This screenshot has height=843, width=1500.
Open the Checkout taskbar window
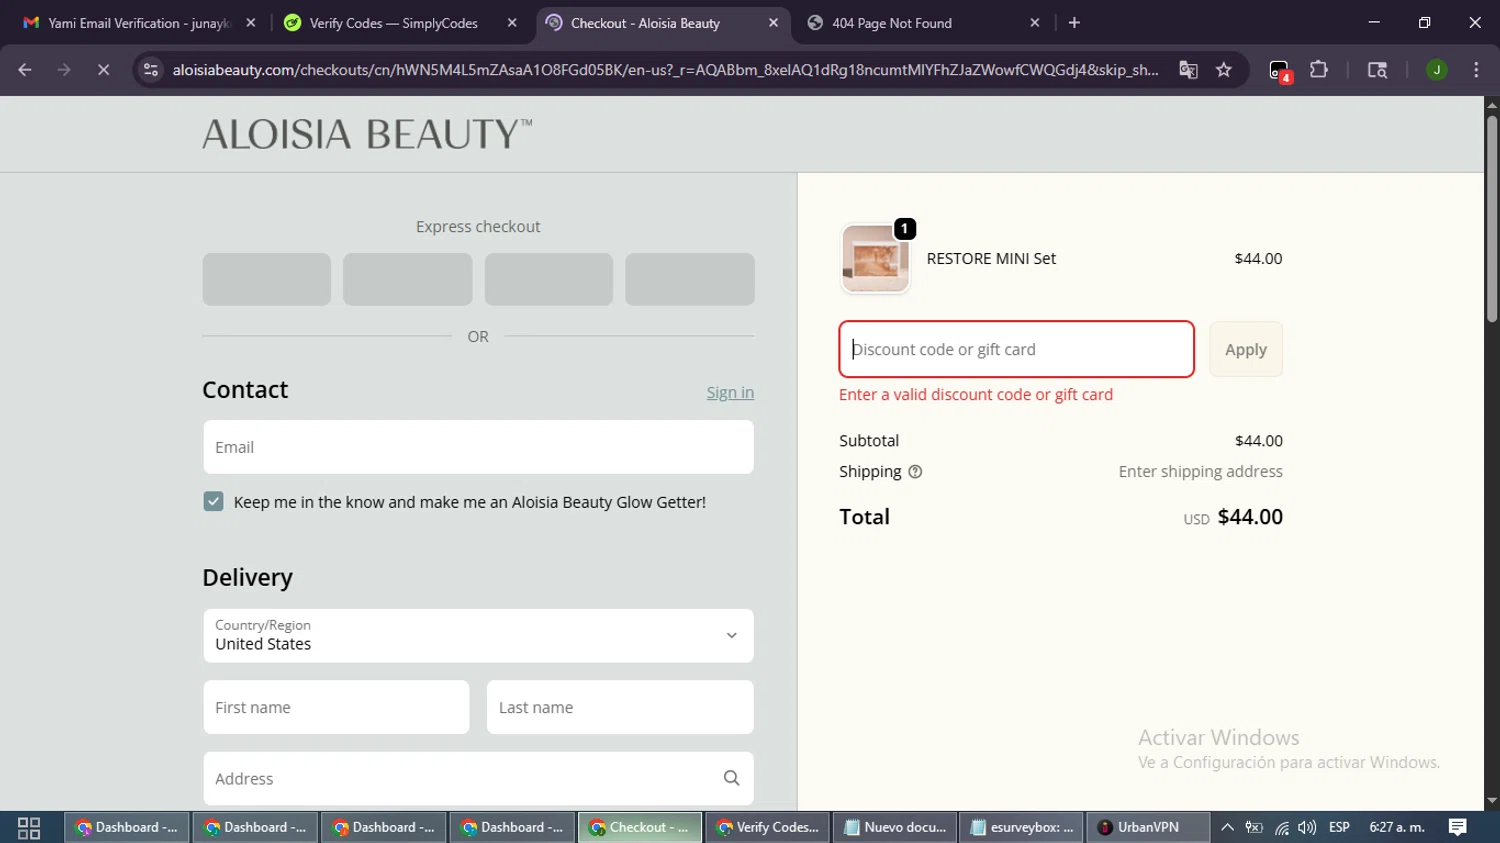pyautogui.click(x=639, y=827)
